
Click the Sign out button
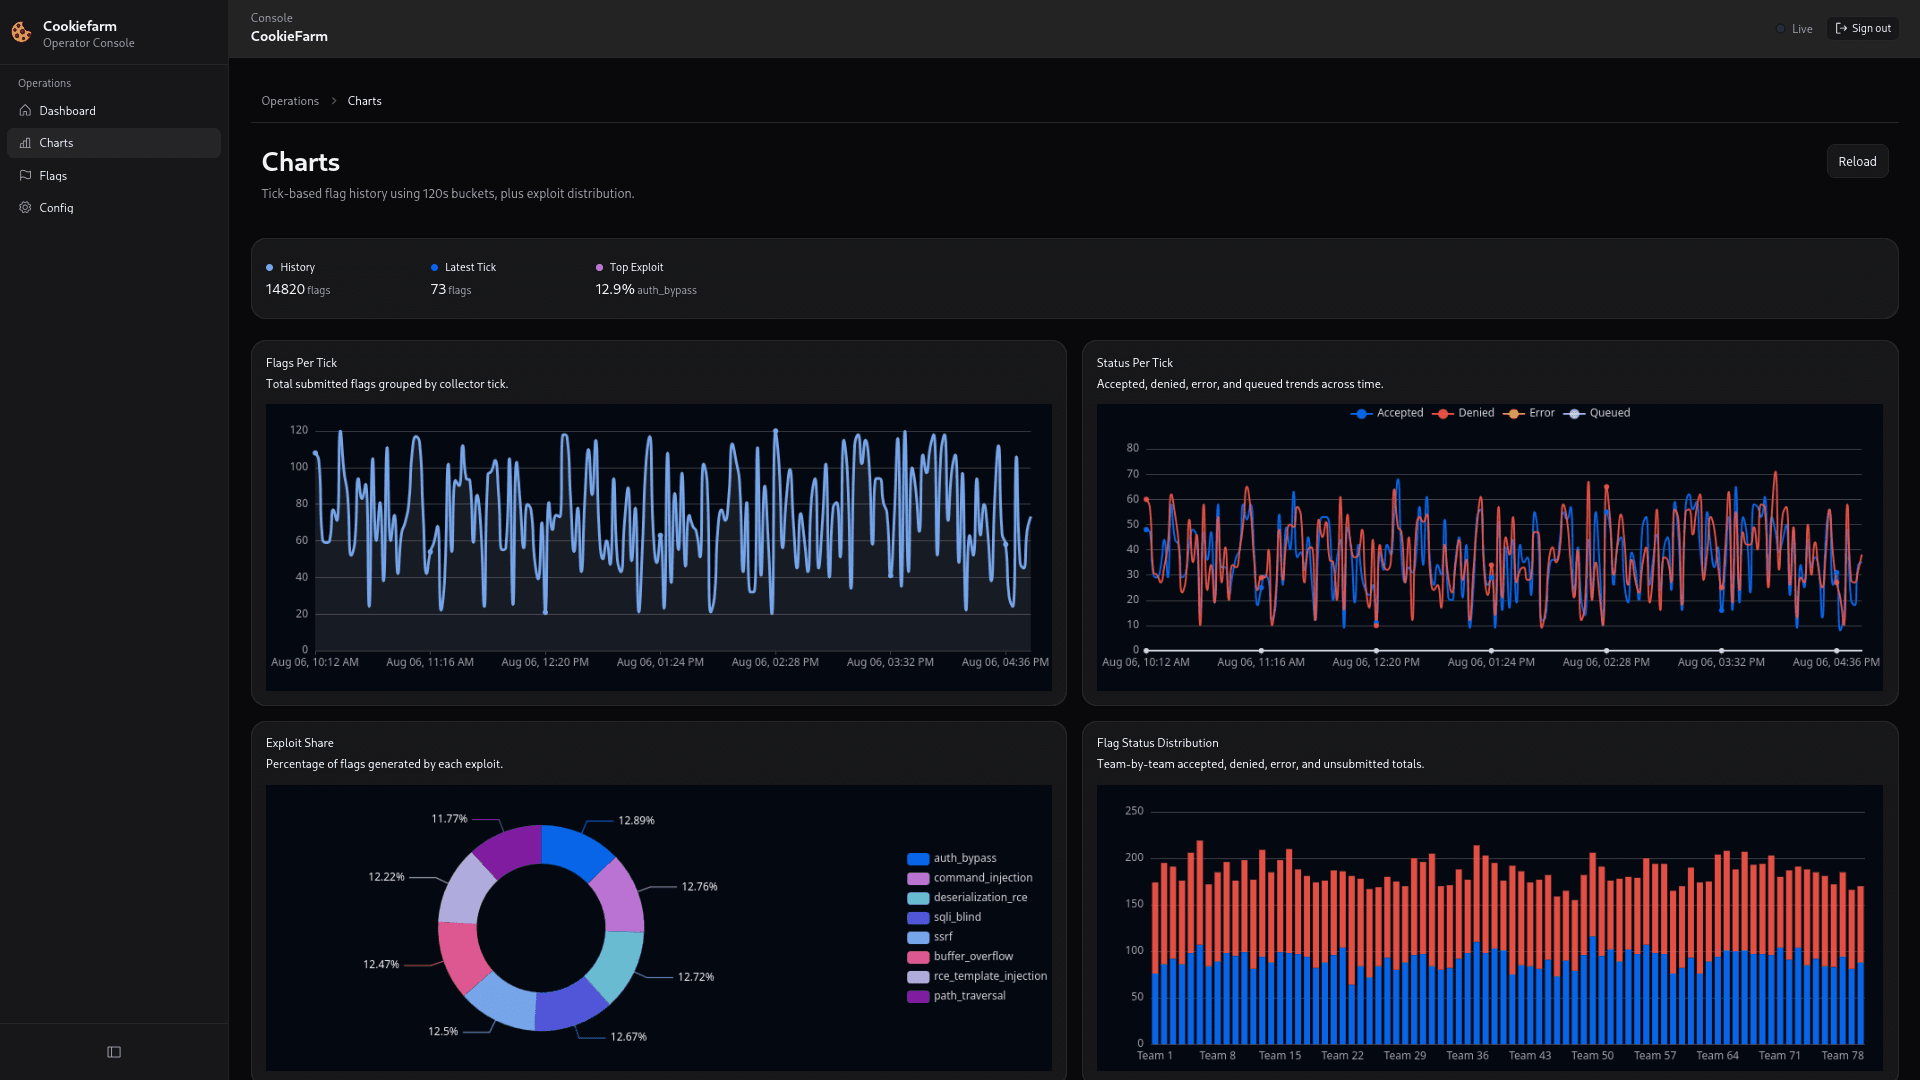pyautogui.click(x=1862, y=28)
